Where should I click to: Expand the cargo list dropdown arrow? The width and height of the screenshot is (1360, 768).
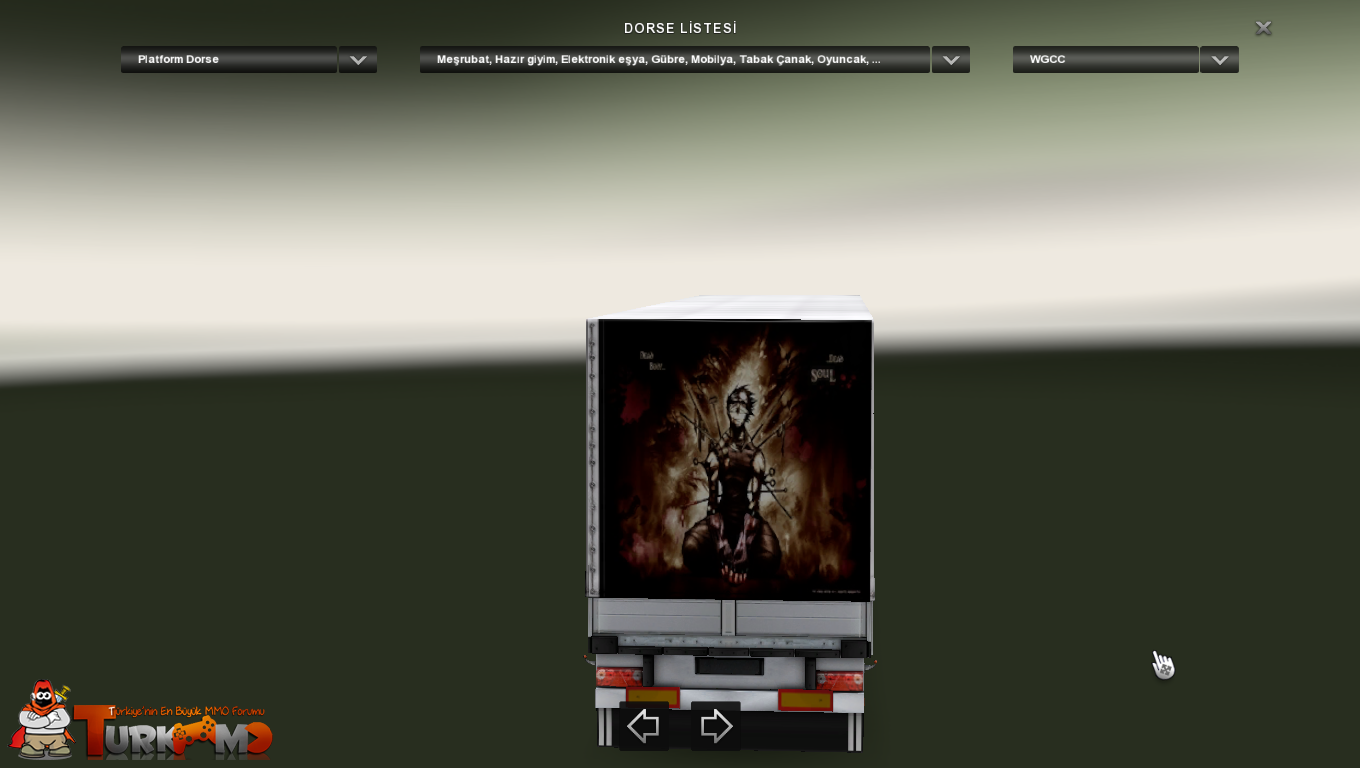pos(951,60)
